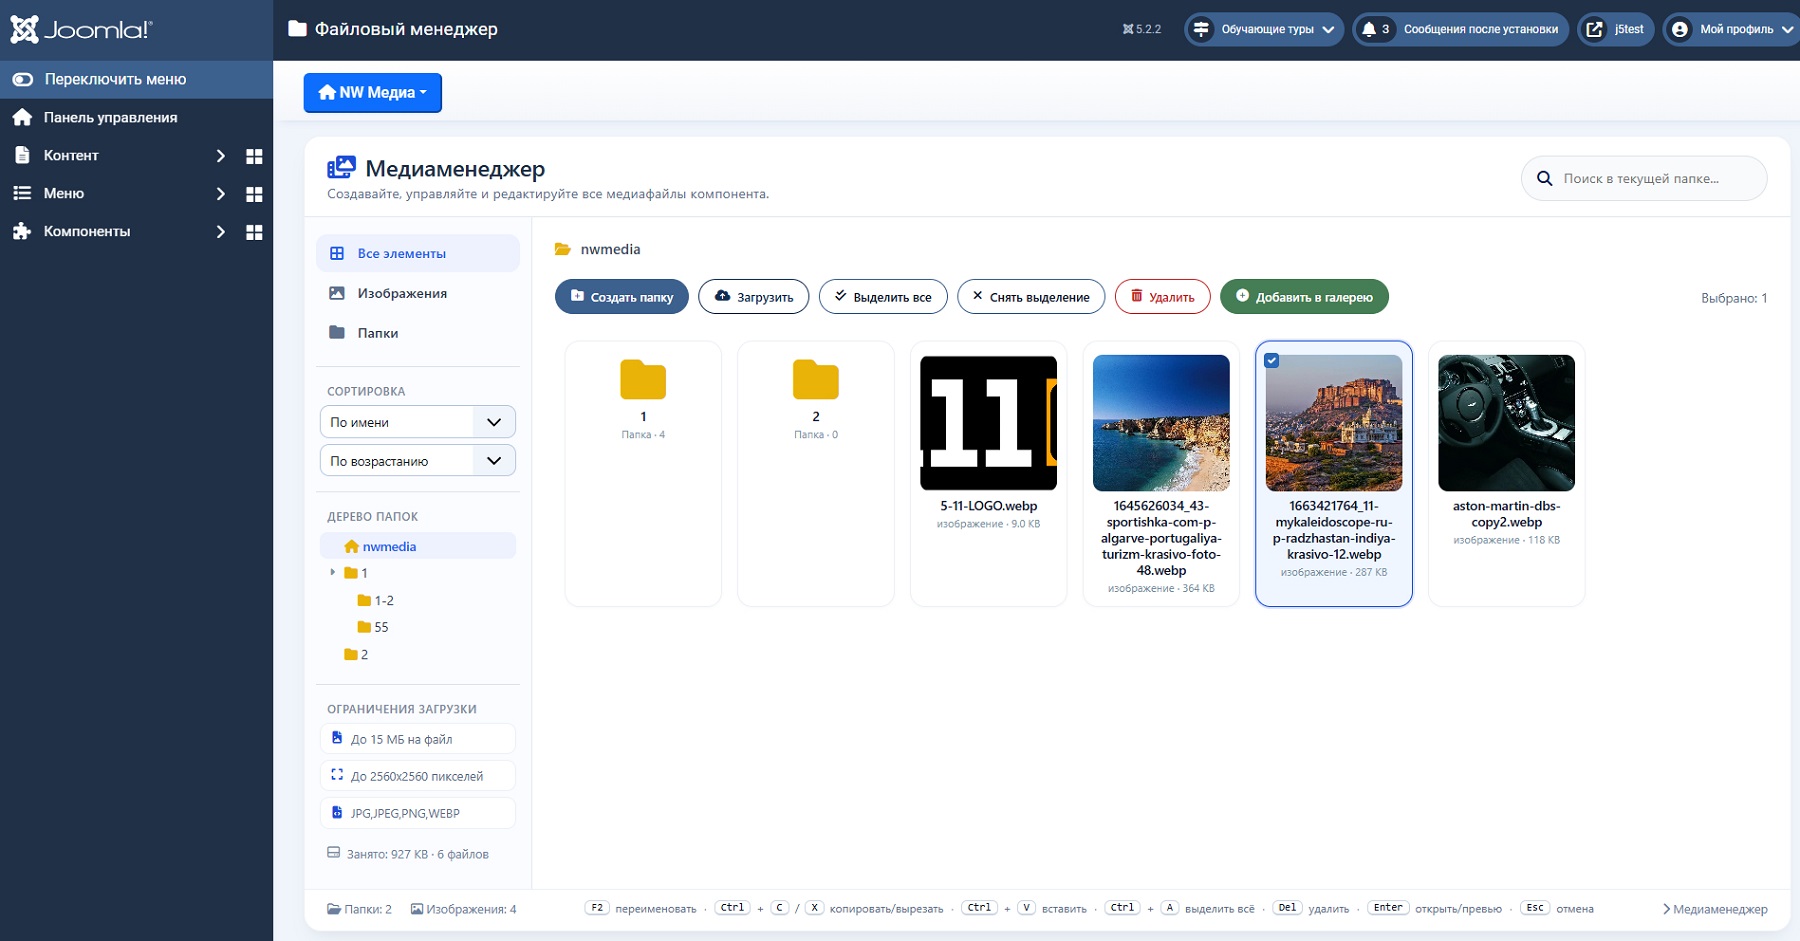Expand folder 1 tree triangle
This screenshot has width=1800, height=941.
(x=333, y=573)
